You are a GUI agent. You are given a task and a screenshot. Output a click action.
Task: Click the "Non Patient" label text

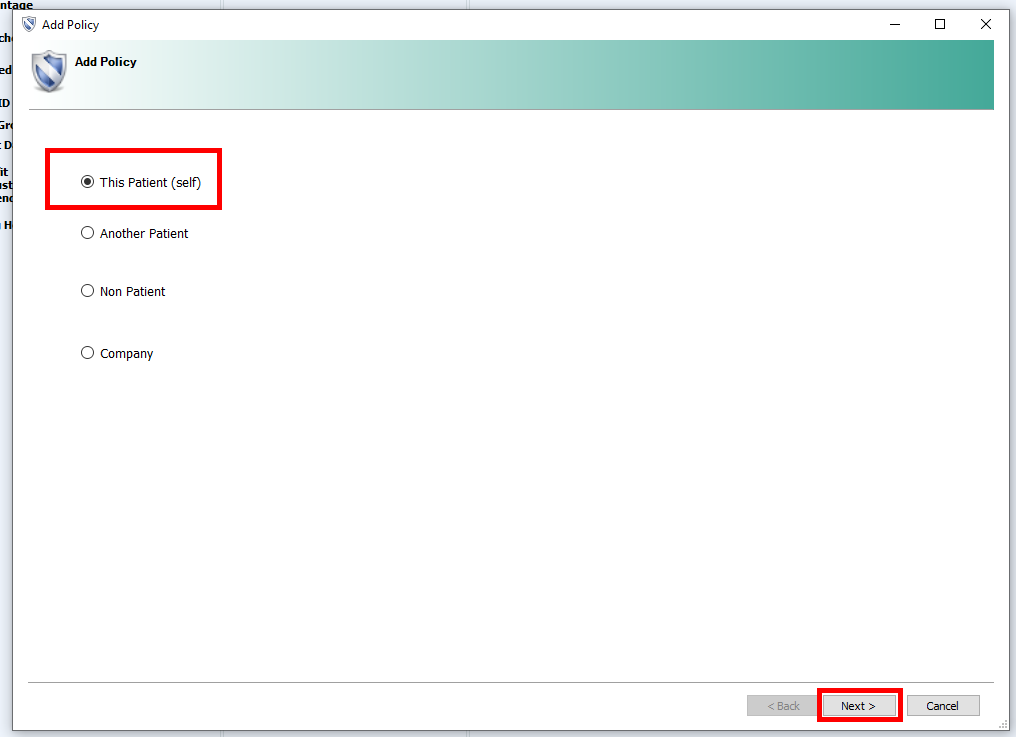click(x=132, y=292)
